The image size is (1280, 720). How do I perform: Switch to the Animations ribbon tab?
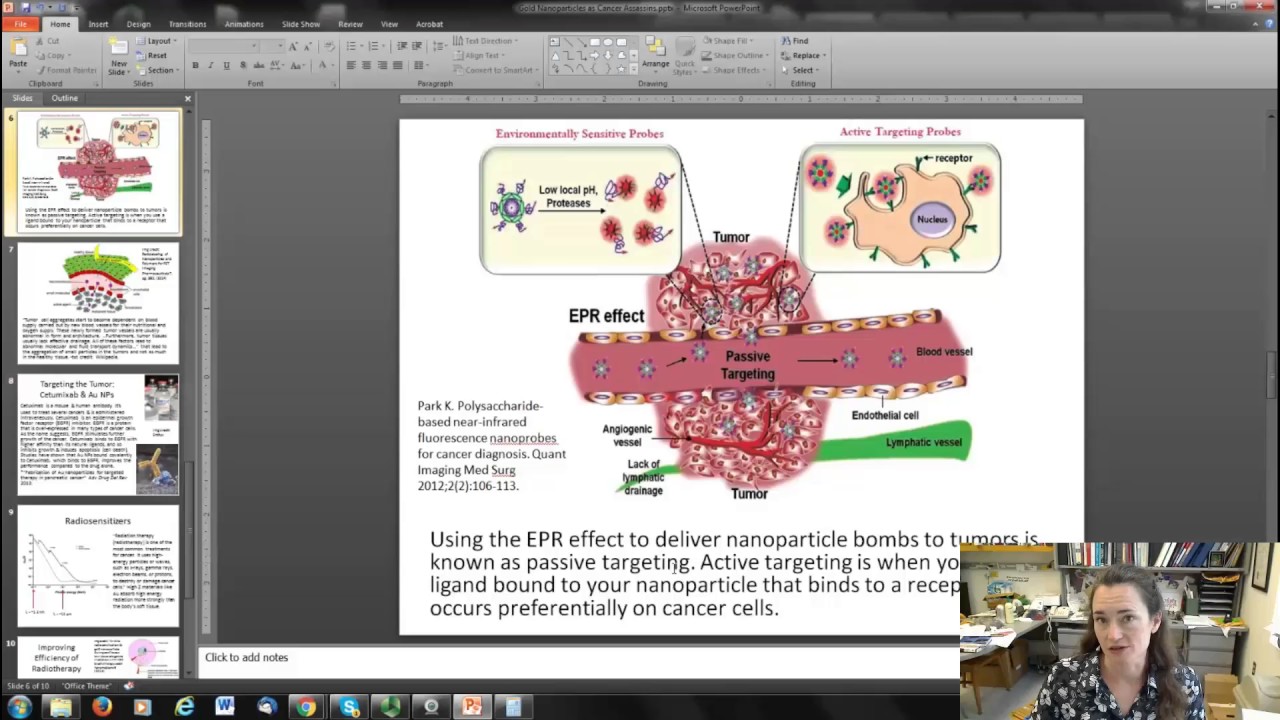[244, 24]
